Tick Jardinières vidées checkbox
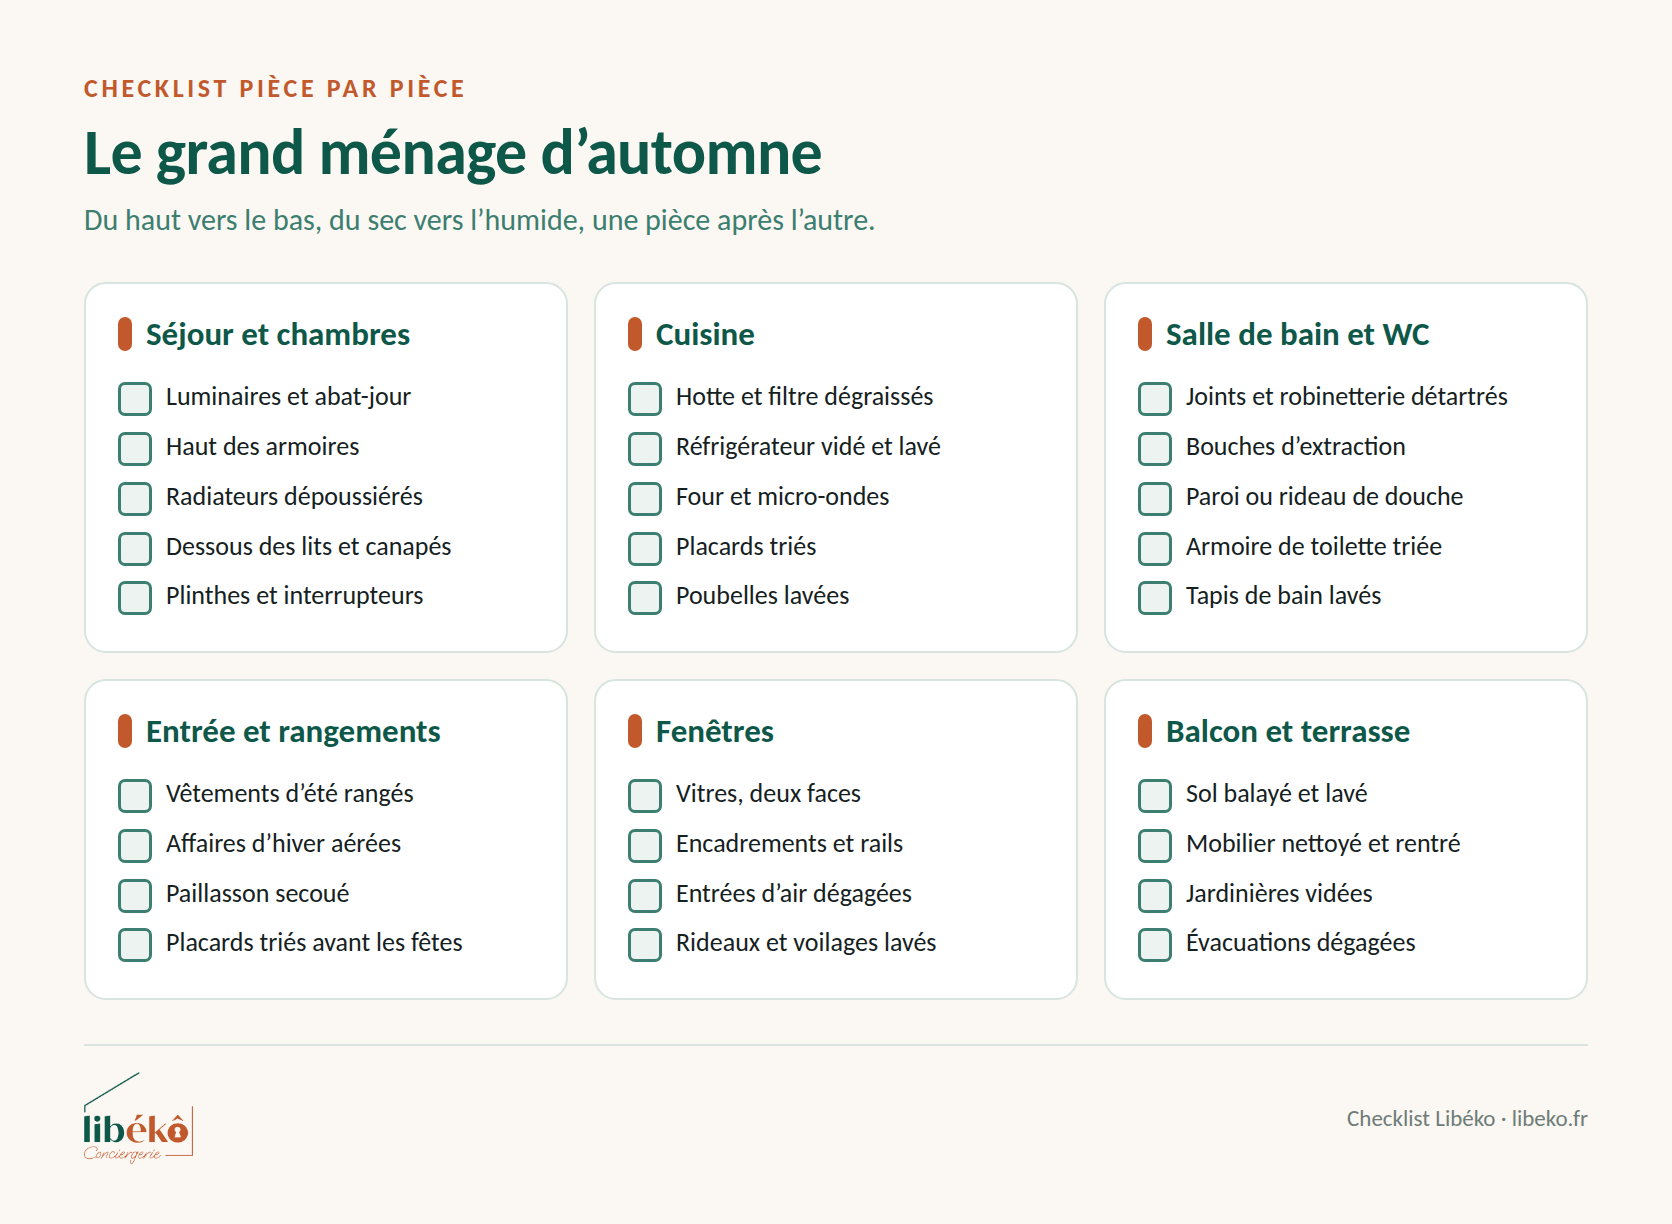 (x=1155, y=895)
